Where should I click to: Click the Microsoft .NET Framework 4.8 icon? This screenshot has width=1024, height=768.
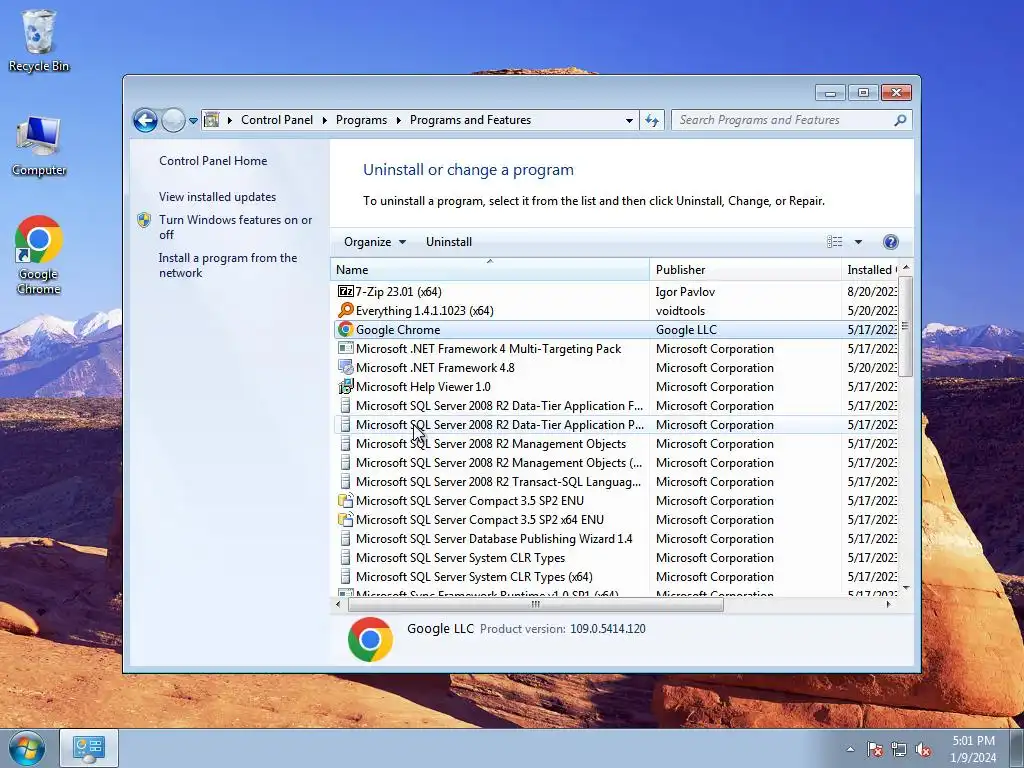[345, 368]
